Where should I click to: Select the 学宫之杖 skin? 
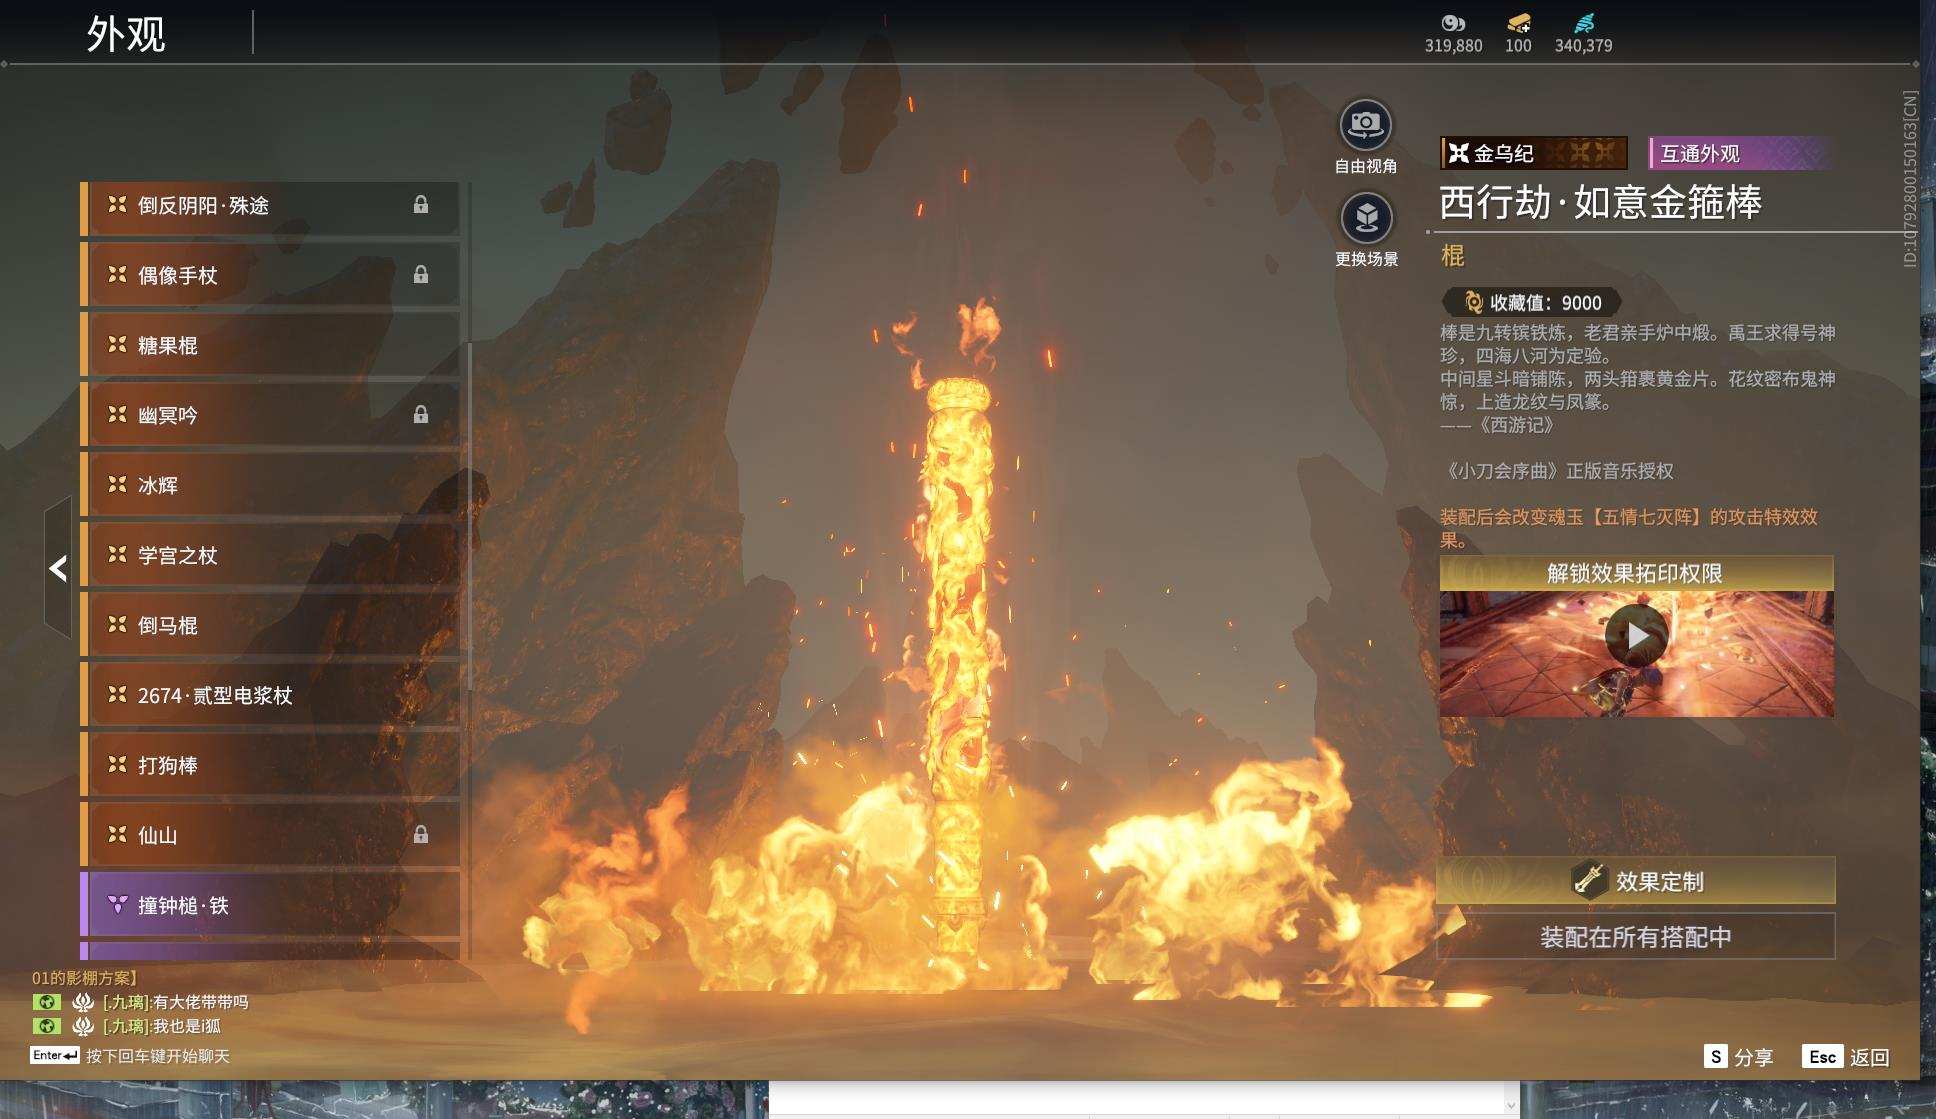(x=270, y=555)
